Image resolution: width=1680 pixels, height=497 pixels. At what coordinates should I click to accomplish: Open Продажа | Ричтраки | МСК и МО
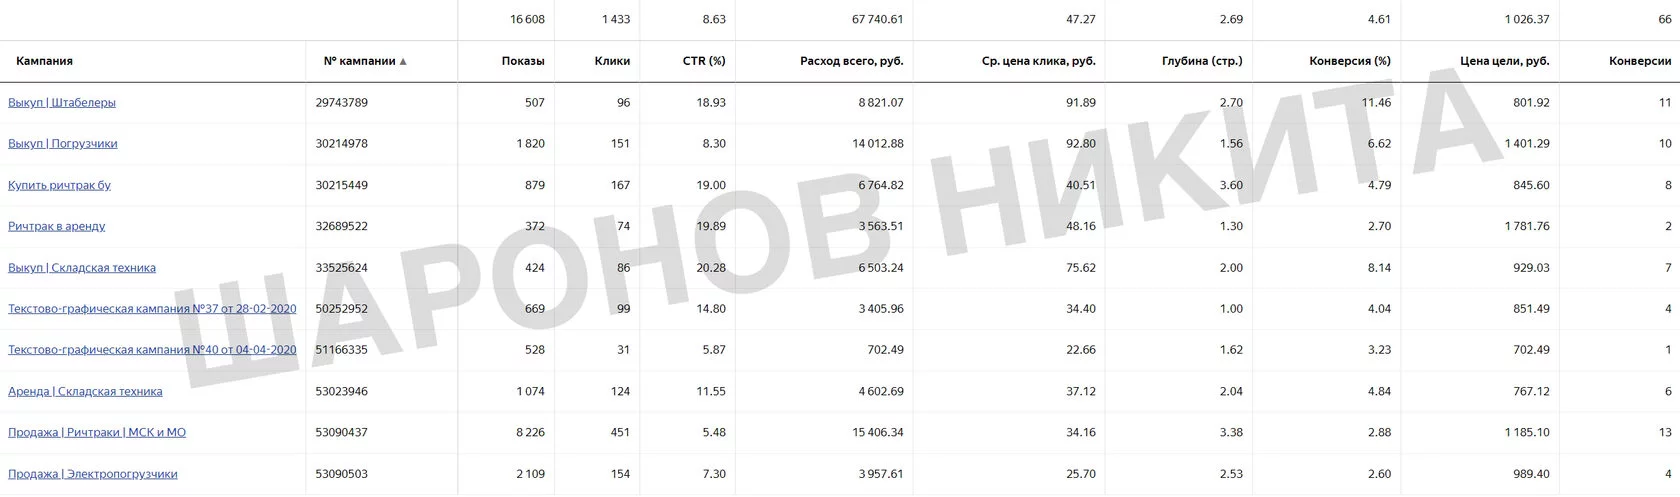(x=97, y=433)
